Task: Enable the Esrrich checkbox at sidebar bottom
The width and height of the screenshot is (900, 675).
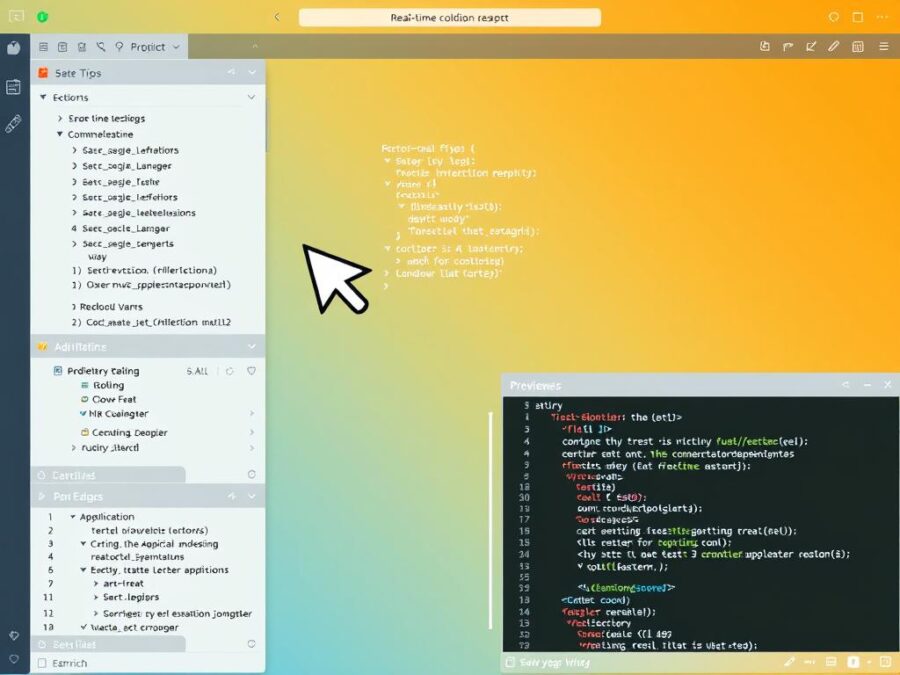Action: (x=44, y=663)
